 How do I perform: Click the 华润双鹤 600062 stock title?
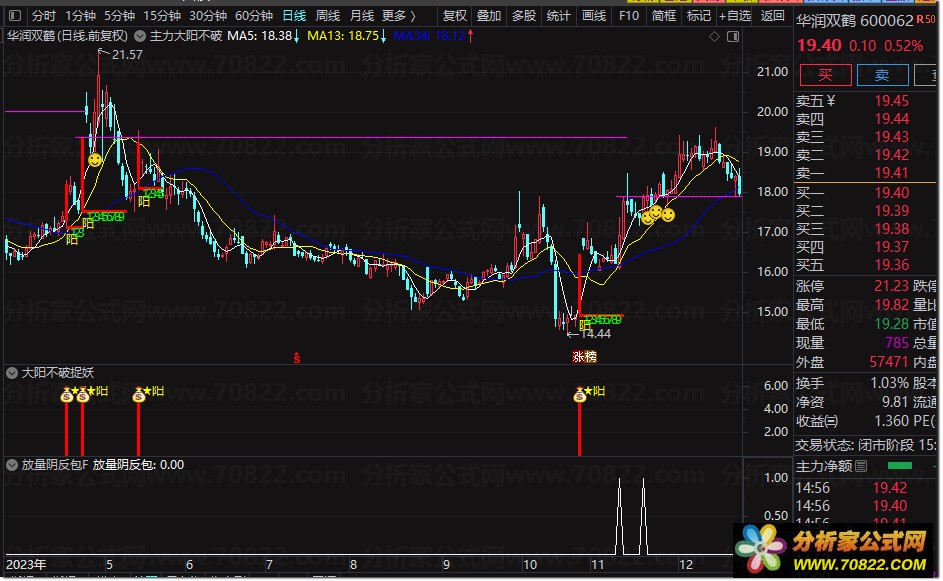[855, 21]
